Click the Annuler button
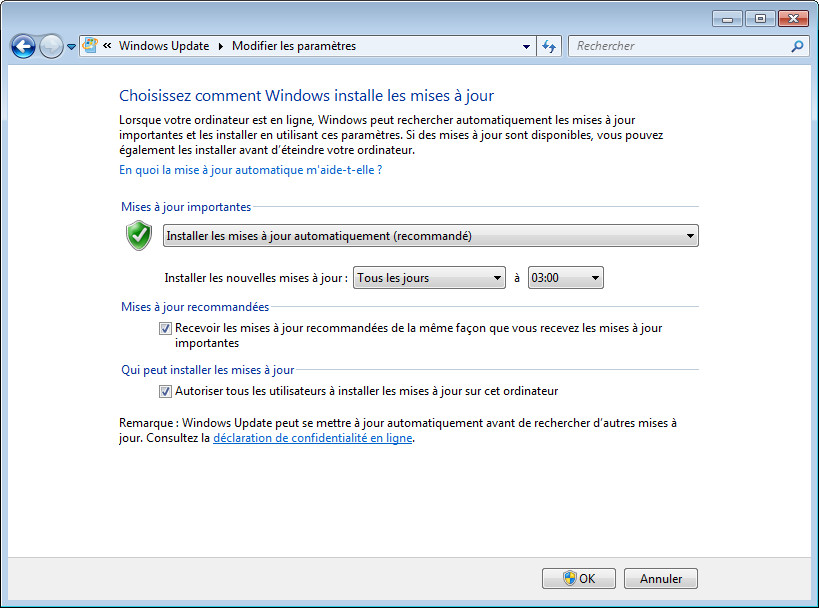 tap(661, 578)
